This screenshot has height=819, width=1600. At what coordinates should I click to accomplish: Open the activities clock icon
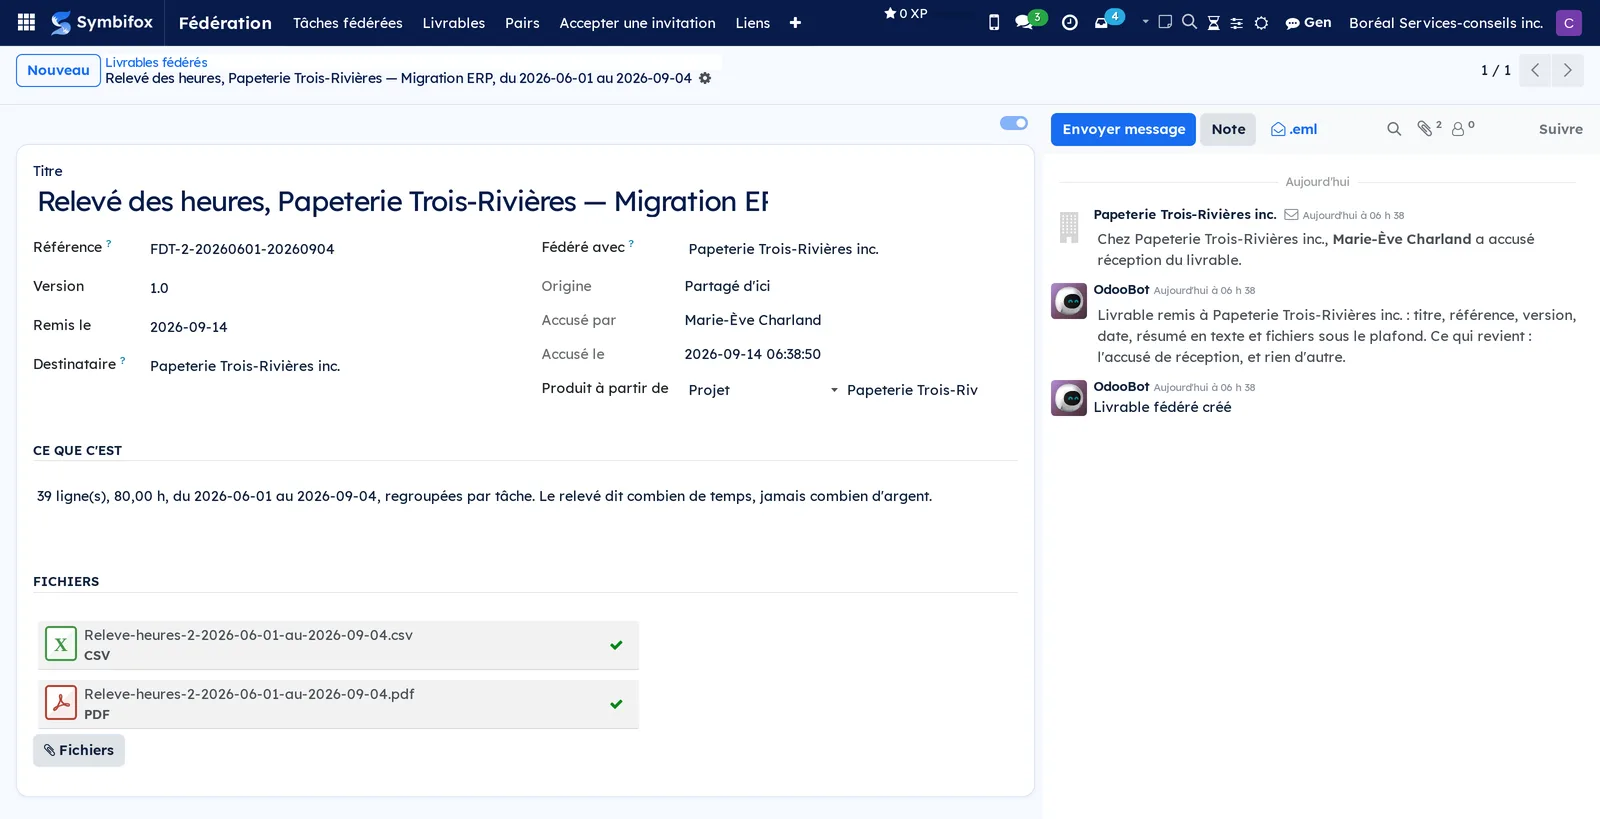[x=1069, y=22]
